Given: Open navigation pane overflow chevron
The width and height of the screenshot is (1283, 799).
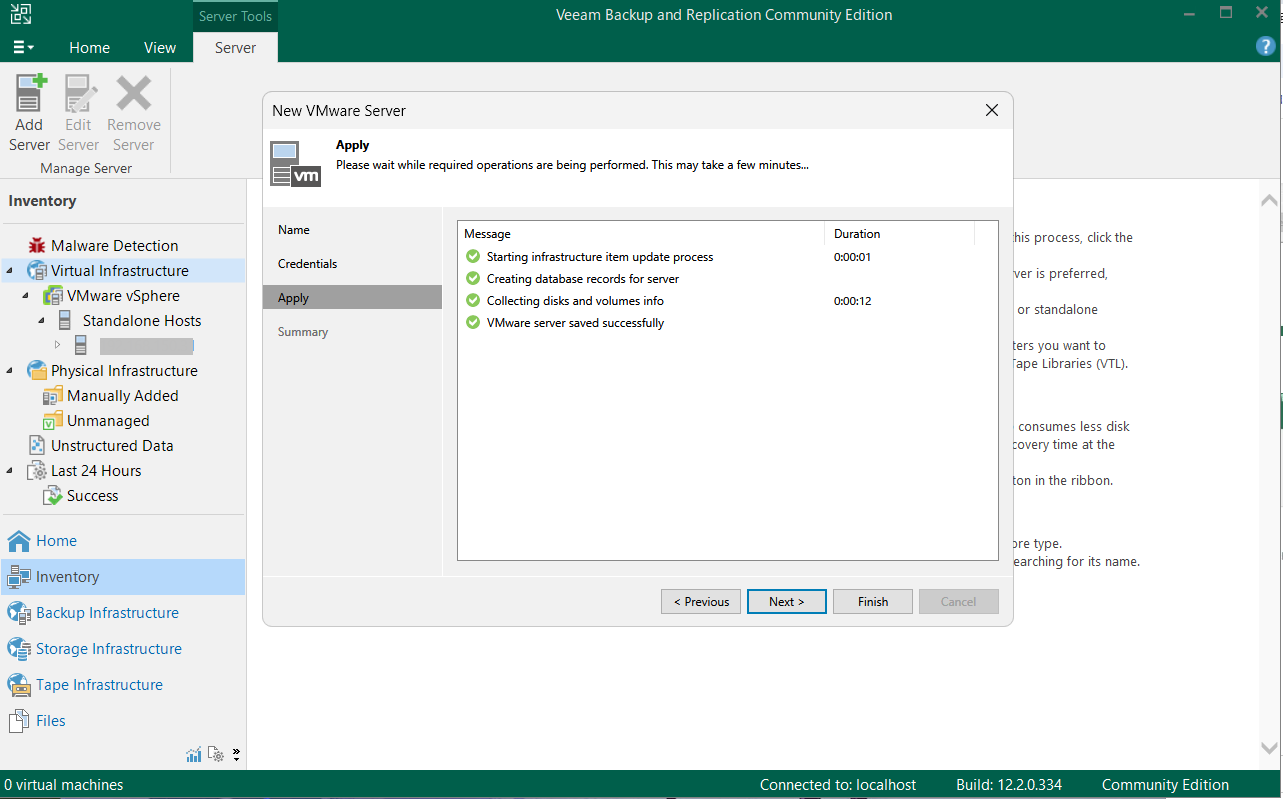Looking at the screenshot, I should coord(237,754).
